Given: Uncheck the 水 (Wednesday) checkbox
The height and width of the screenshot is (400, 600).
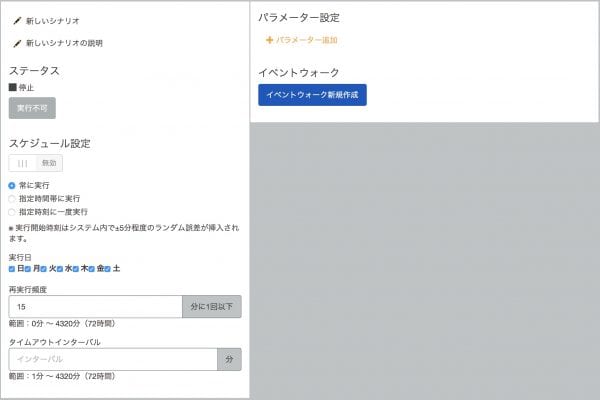Looking at the screenshot, I should 60,269.
